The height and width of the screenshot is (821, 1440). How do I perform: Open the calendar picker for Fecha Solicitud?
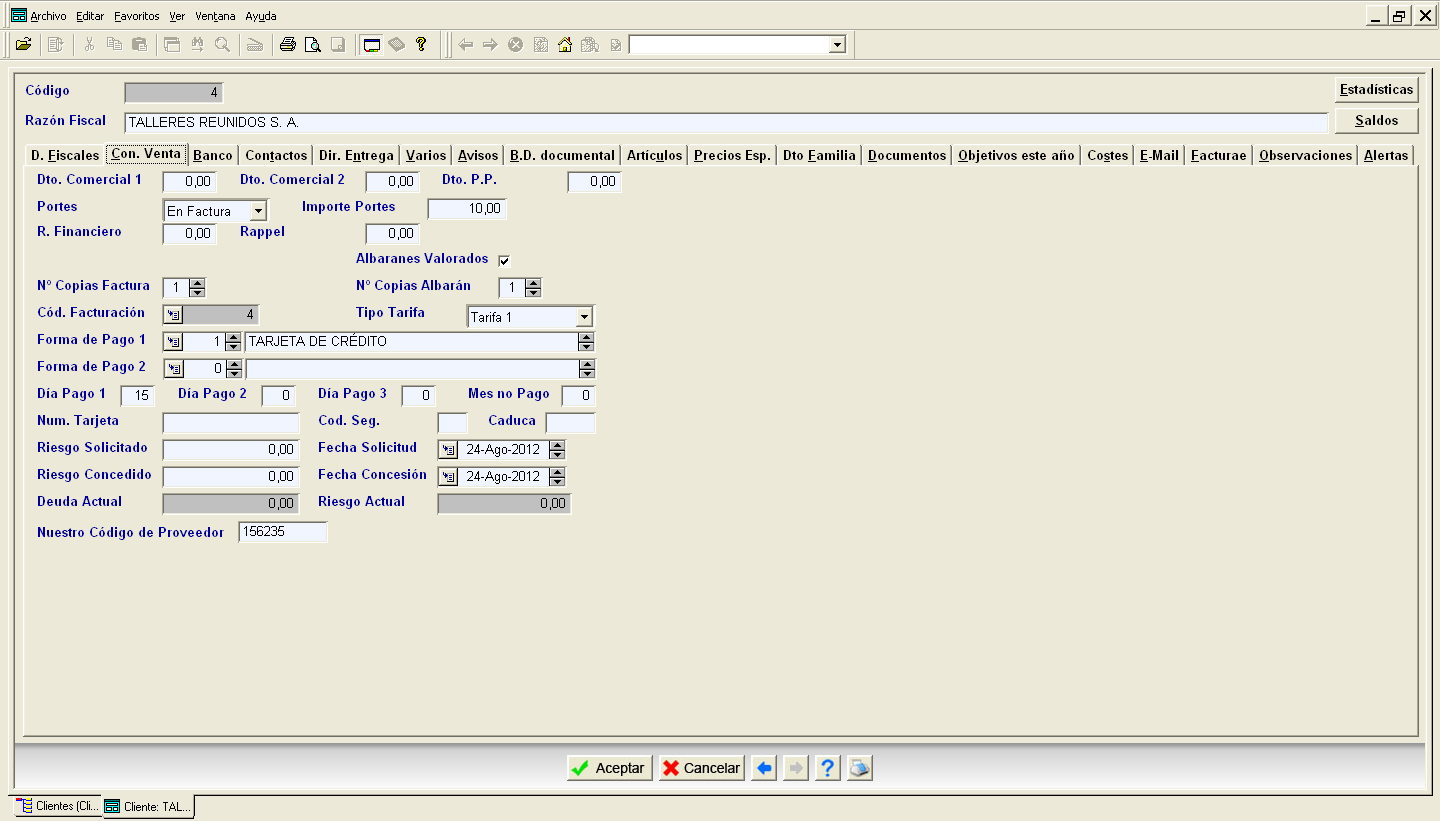pyautogui.click(x=449, y=450)
